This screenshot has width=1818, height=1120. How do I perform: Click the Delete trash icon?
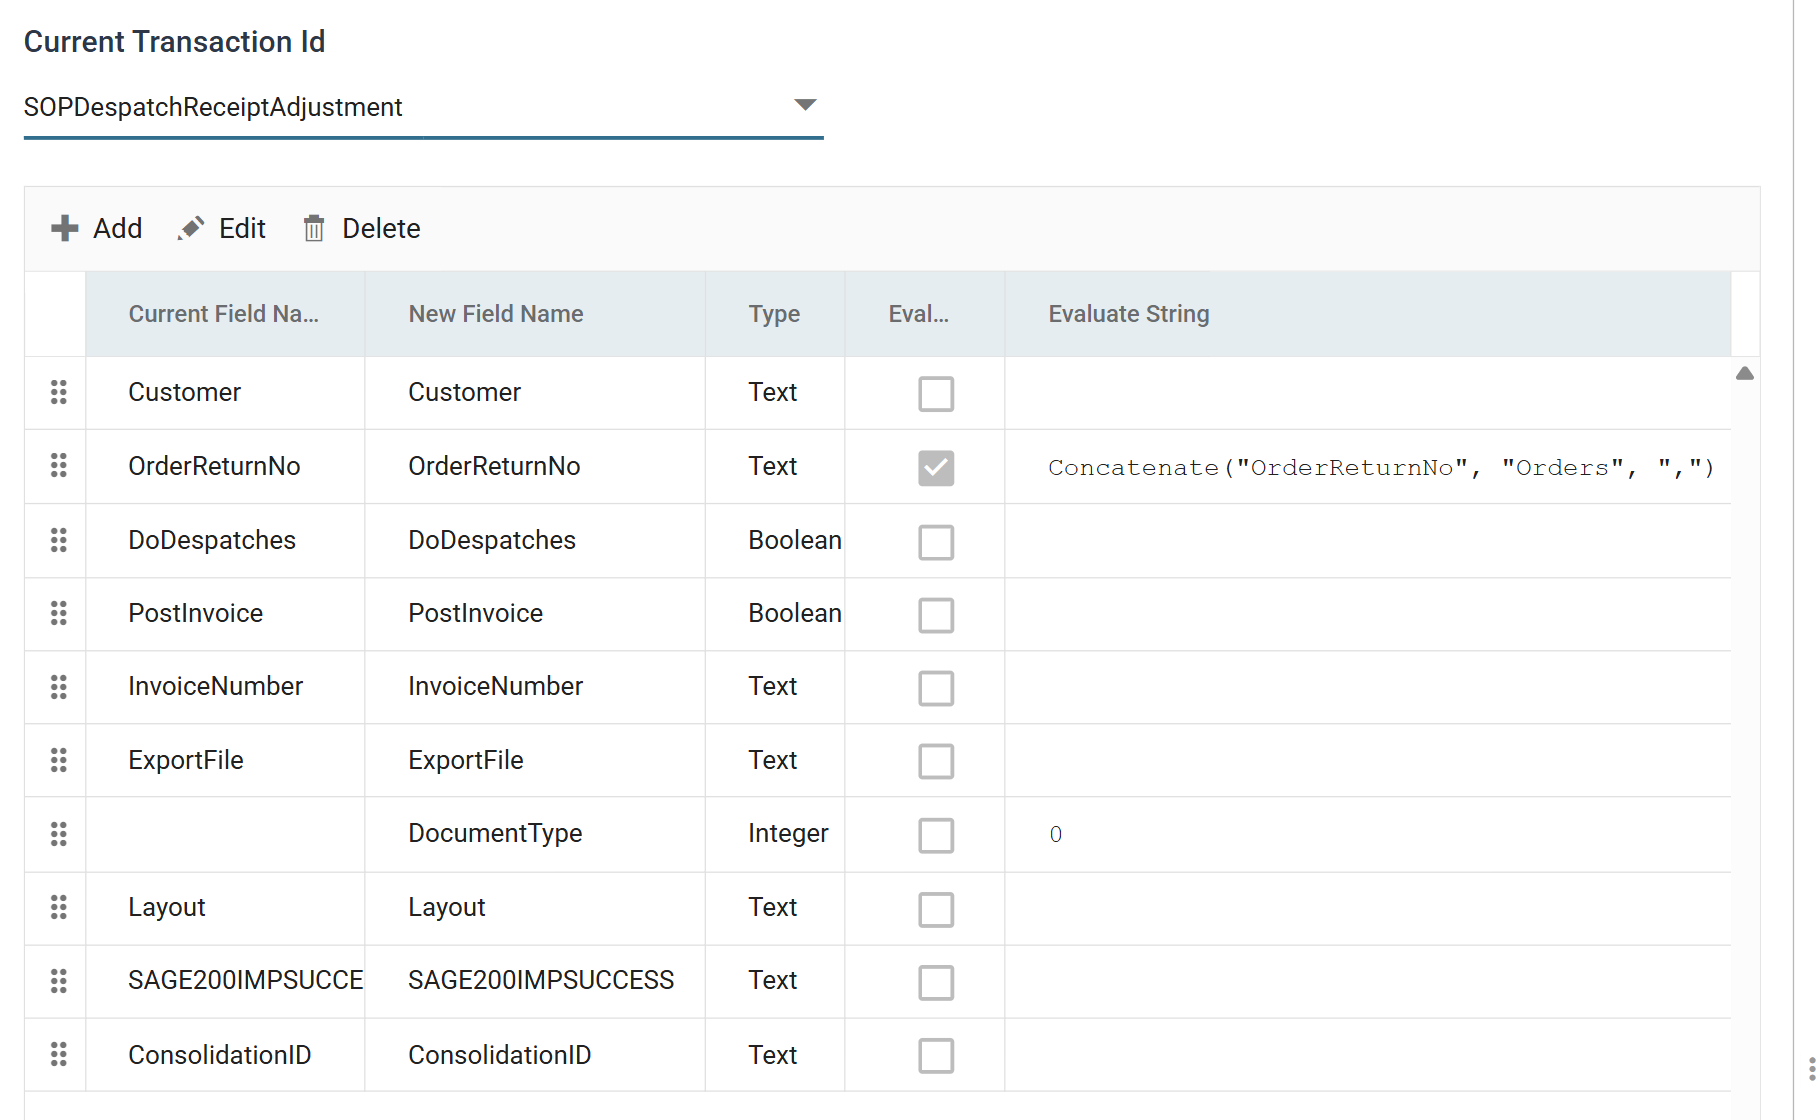pos(314,228)
